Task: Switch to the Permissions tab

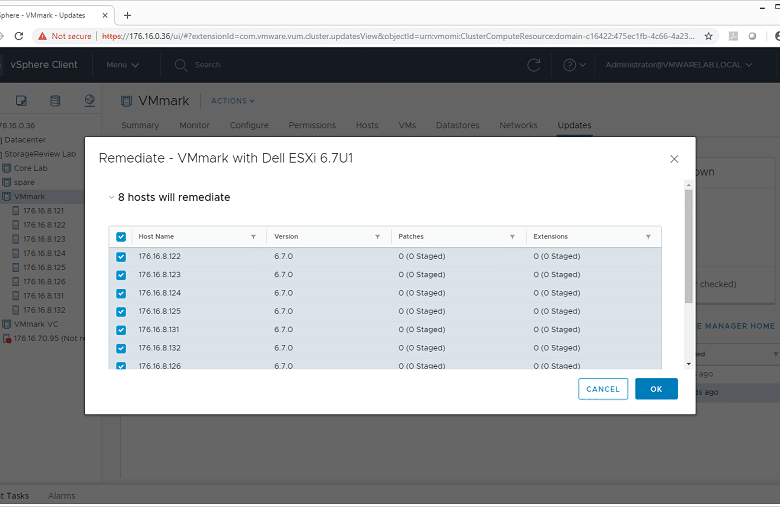Action: pyautogui.click(x=312, y=125)
